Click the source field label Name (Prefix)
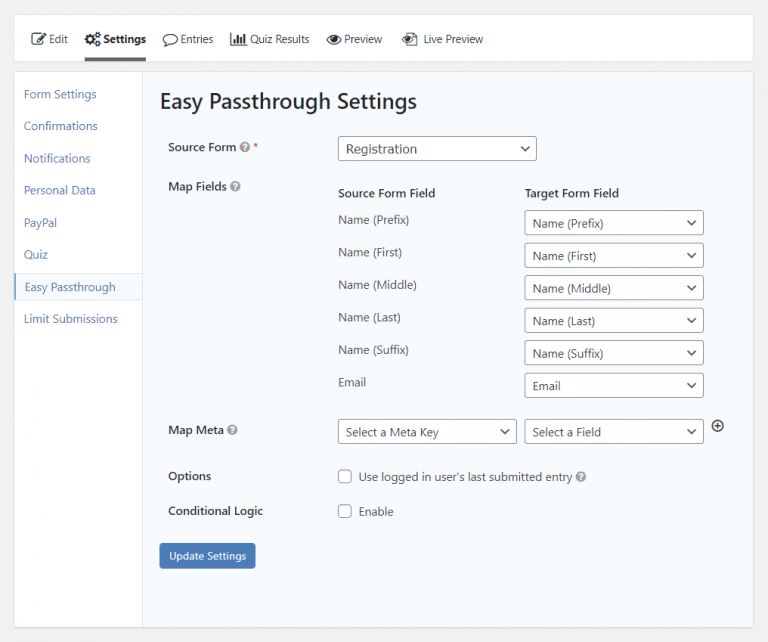The width and height of the screenshot is (768, 642). click(374, 220)
